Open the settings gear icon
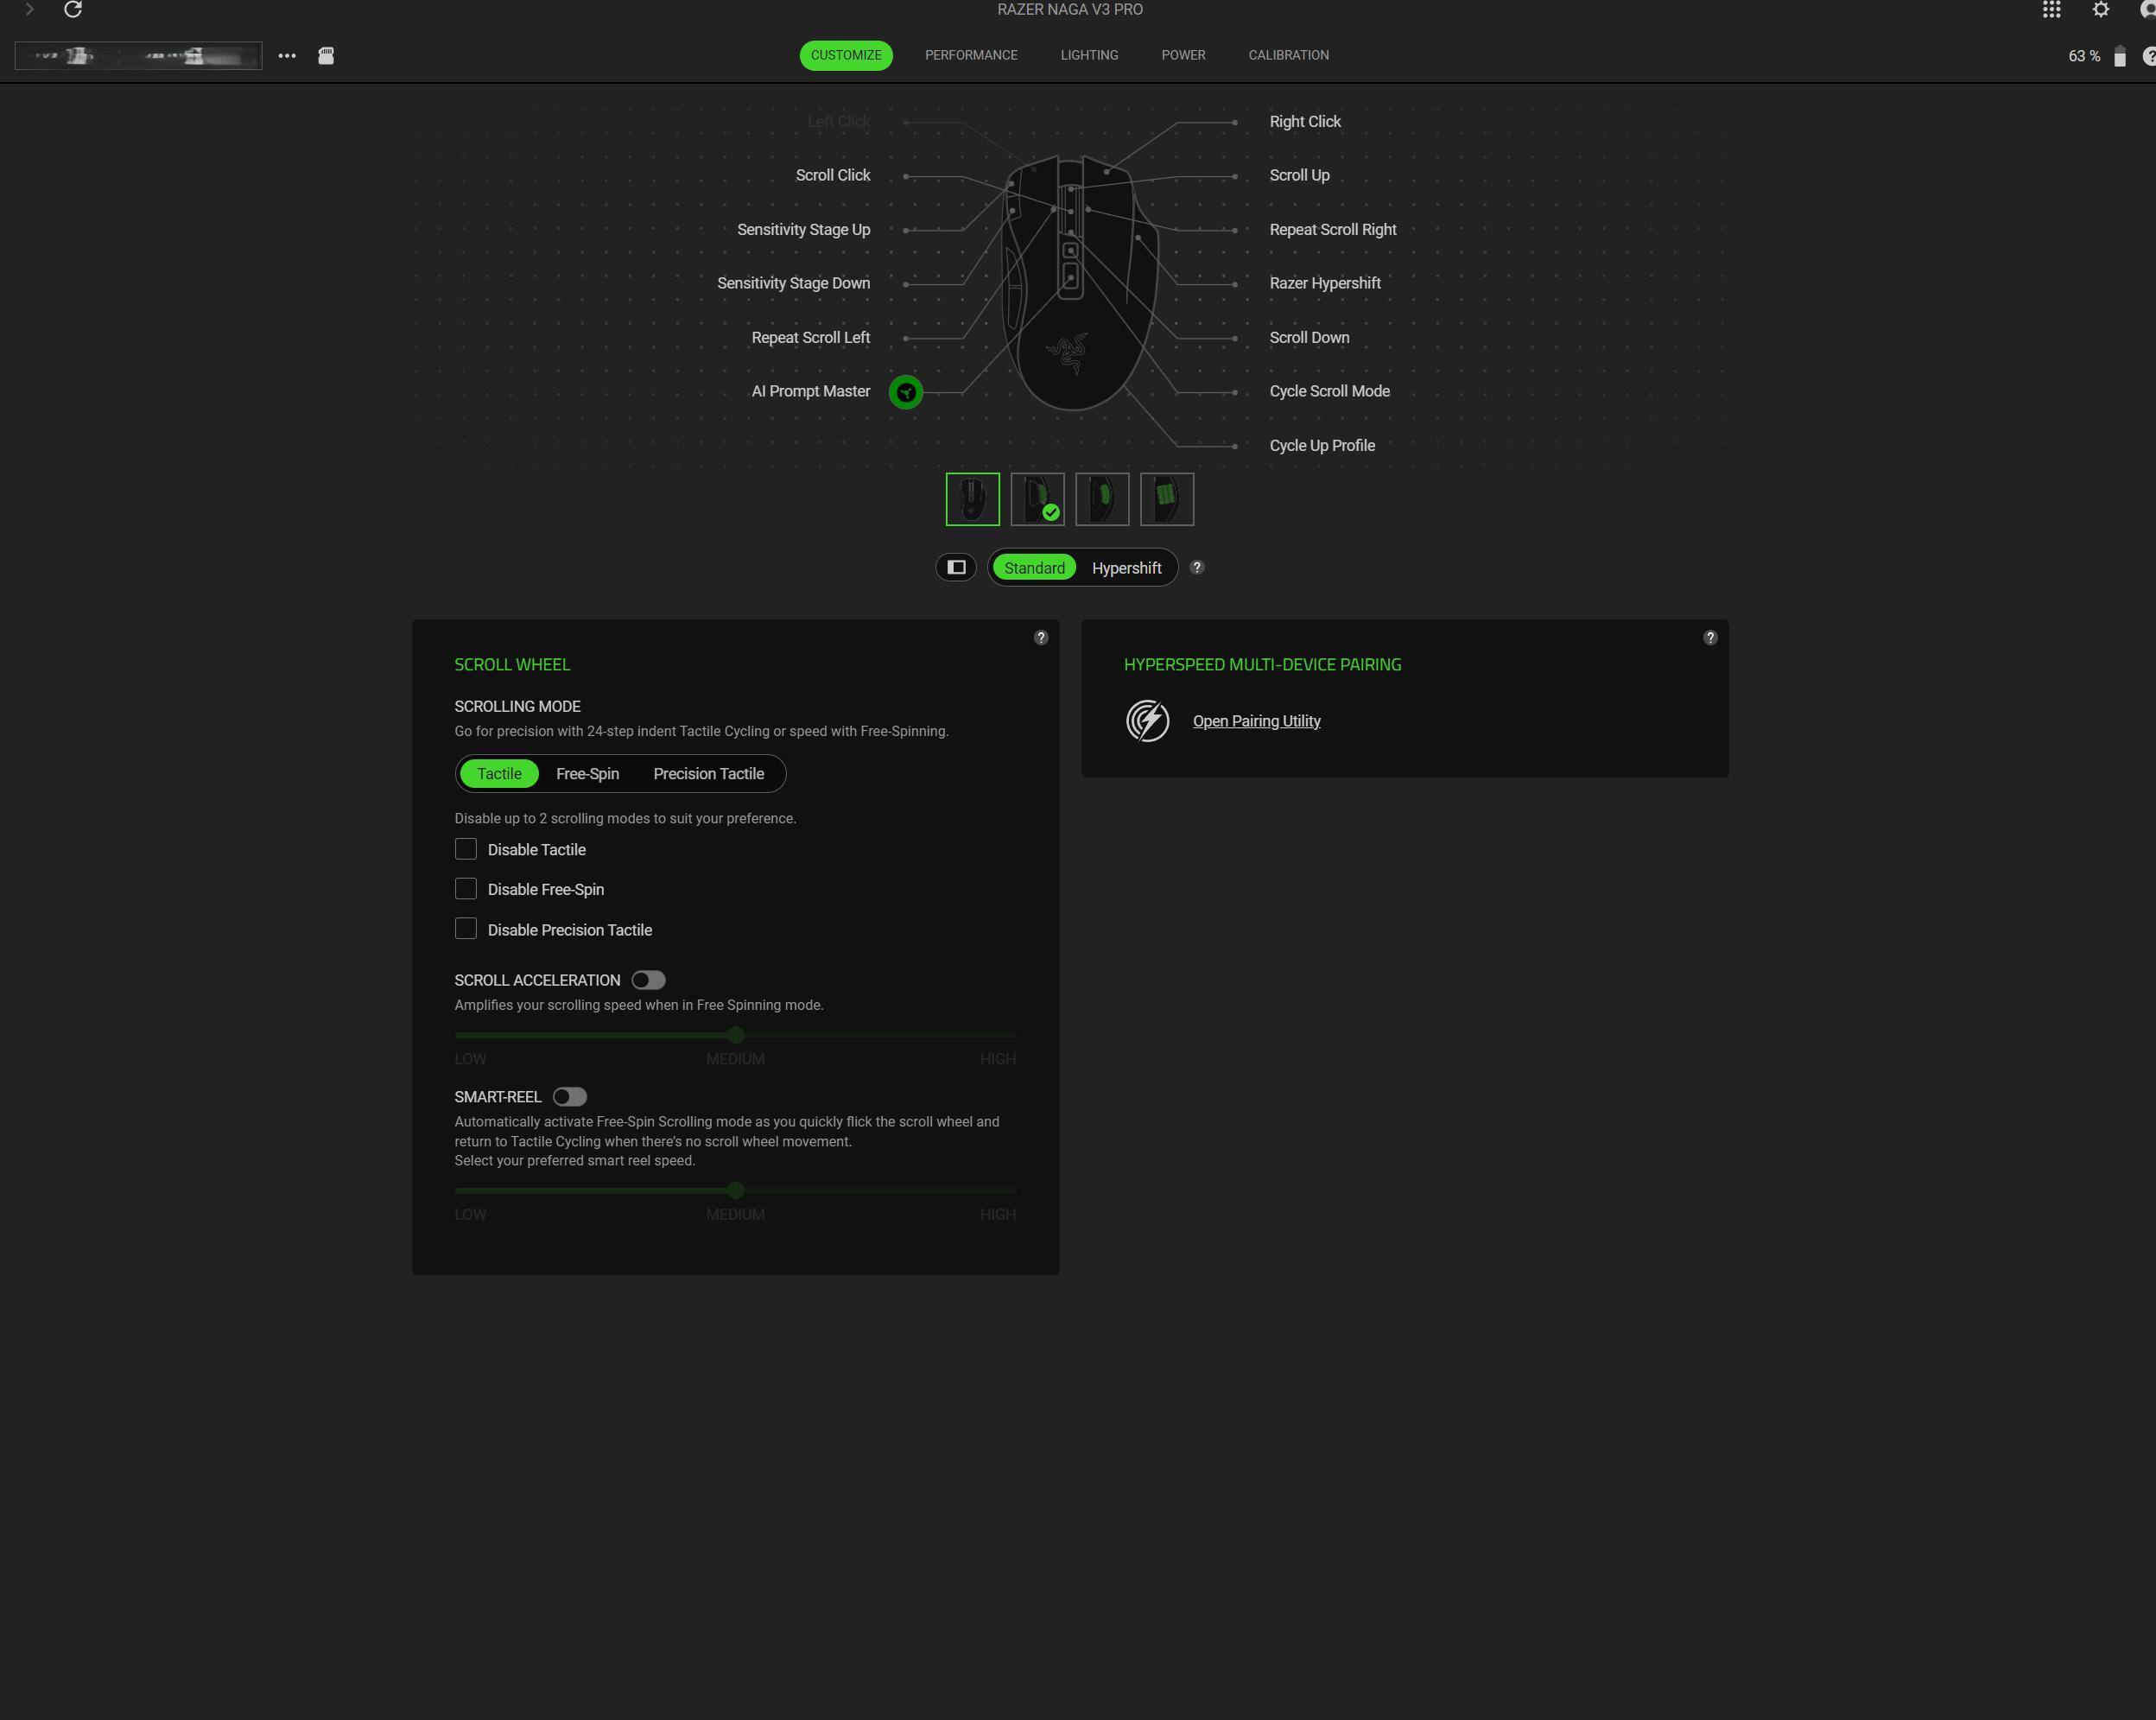The height and width of the screenshot is (1720, 2156). [2101, 10]
